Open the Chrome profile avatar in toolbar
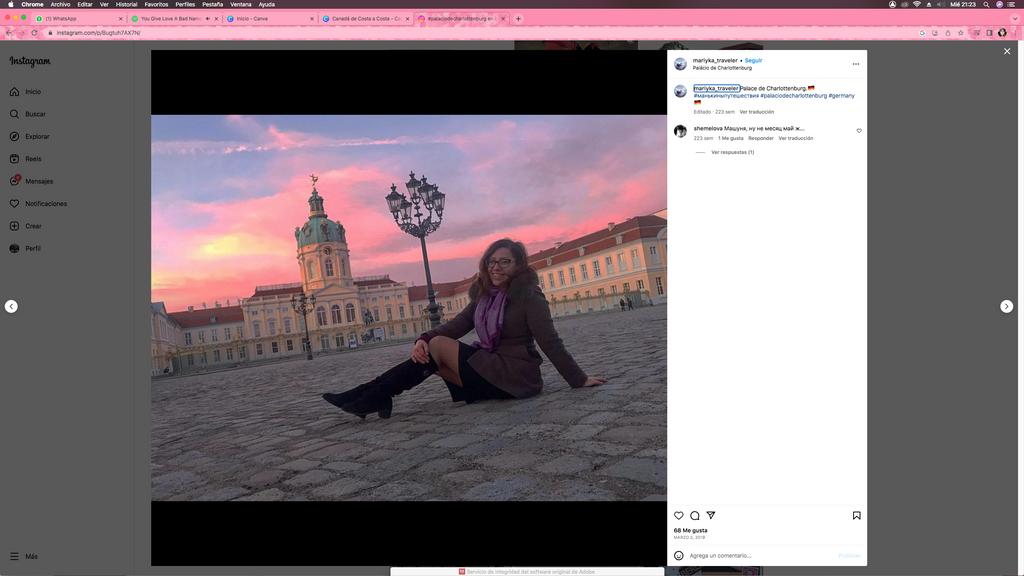 pyautogui.click(x=1002, y=33)
